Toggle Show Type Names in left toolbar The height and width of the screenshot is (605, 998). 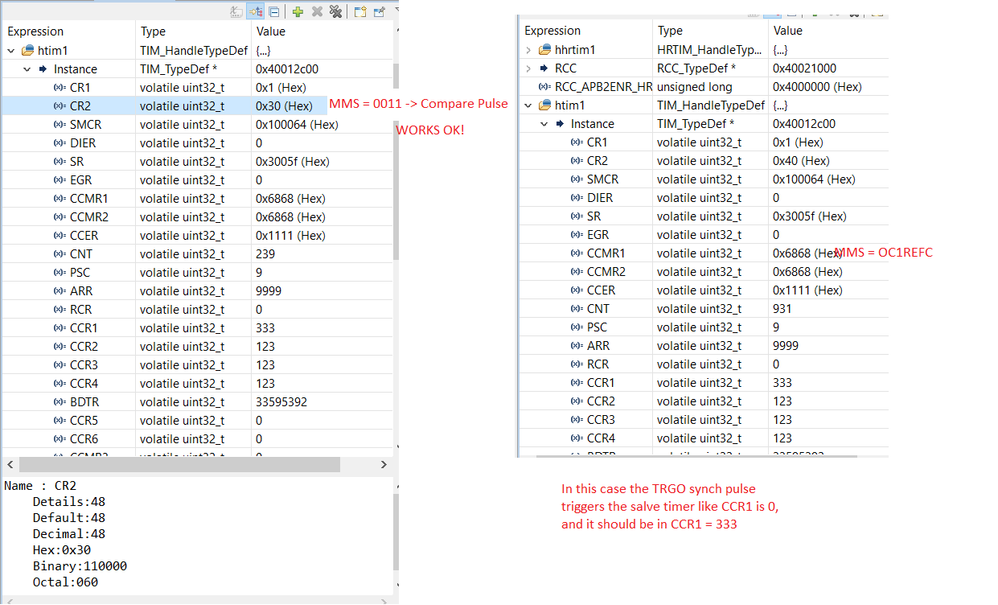[x=237, y=11]
